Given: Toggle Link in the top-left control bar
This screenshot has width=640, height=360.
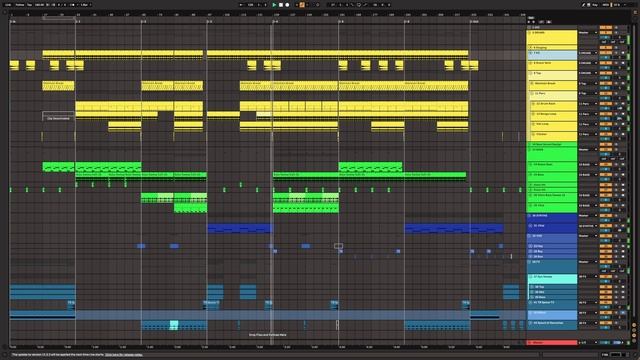Looking at the screenshot, I should [8, 5].
